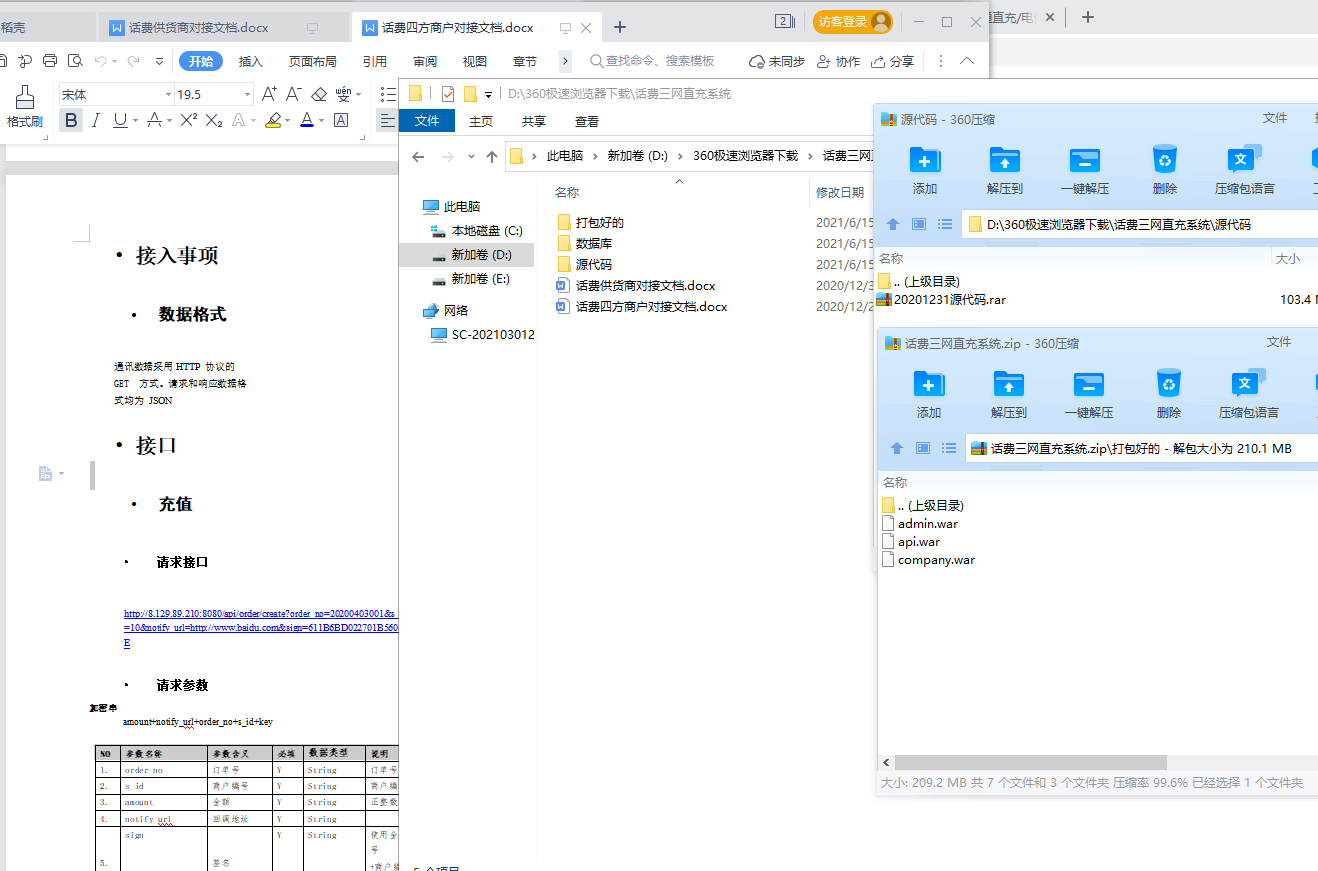Toggle list view in the 源代码 archive window
This screenshot has width=1318, height=871.
(945, 225)
